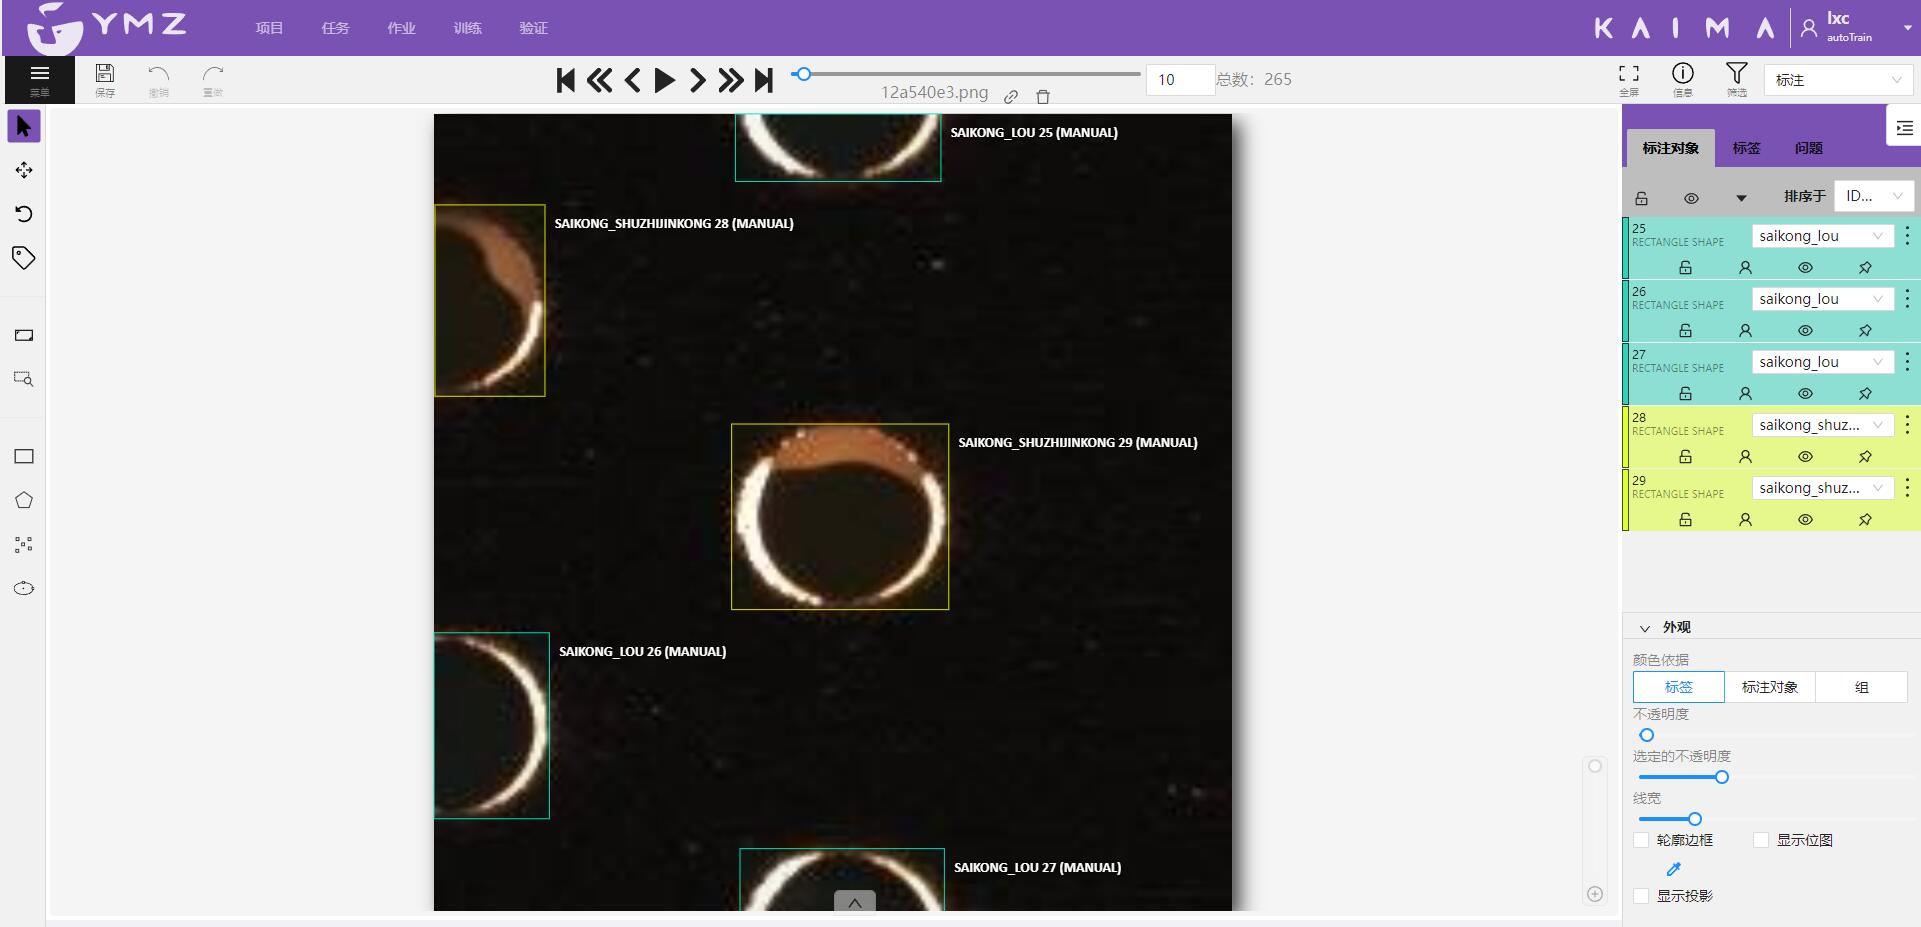Open label dropdown for object 25
The image size is (1921, 927).
coord(1822,236)
